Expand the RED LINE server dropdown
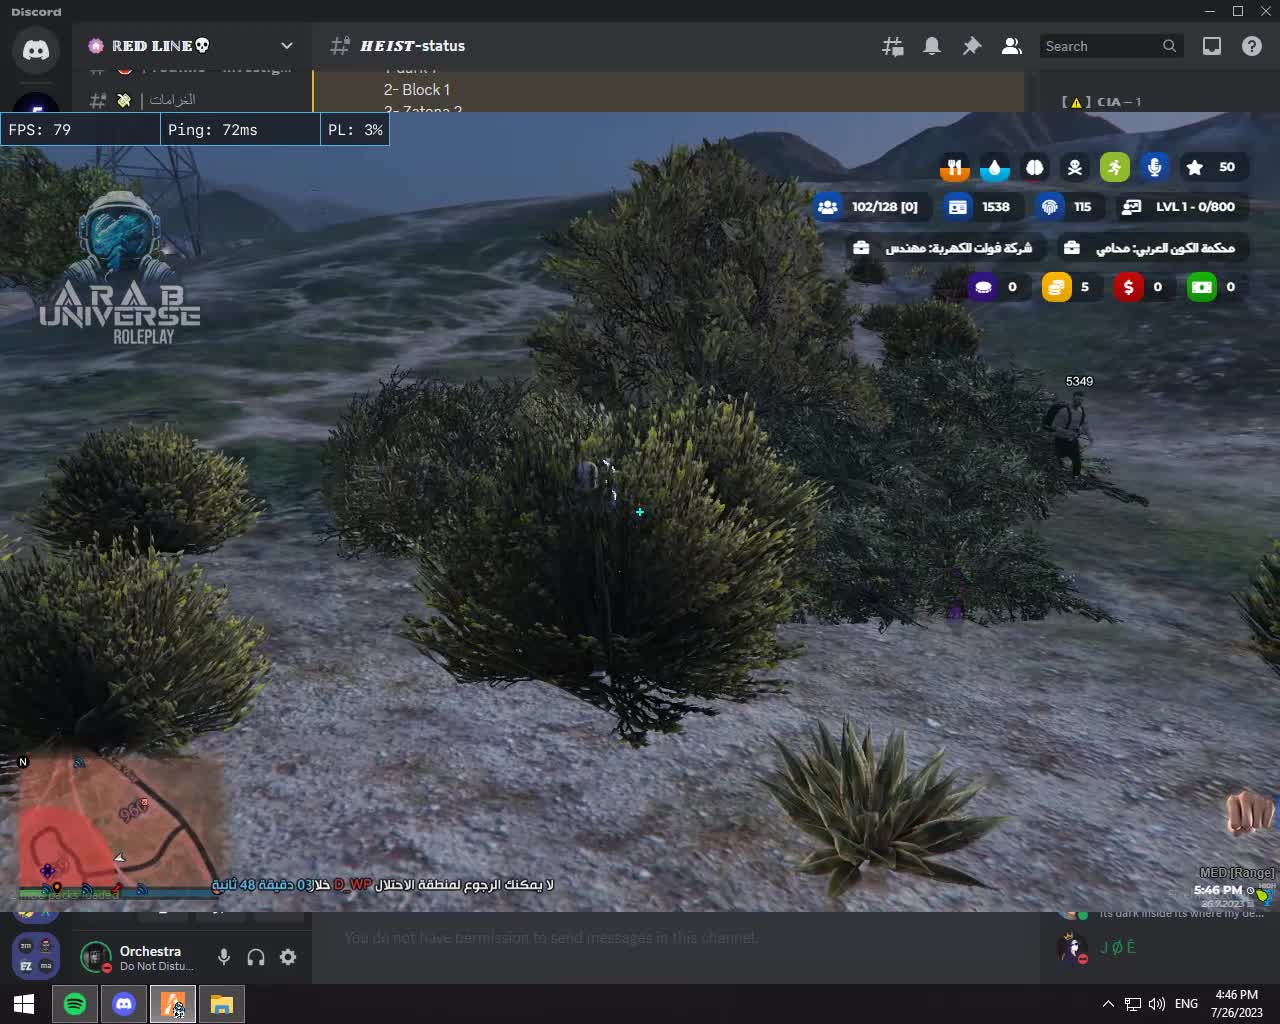The width and height of the screenshot is (1280, 1024). pyautogui.click(x=287, y=46)
